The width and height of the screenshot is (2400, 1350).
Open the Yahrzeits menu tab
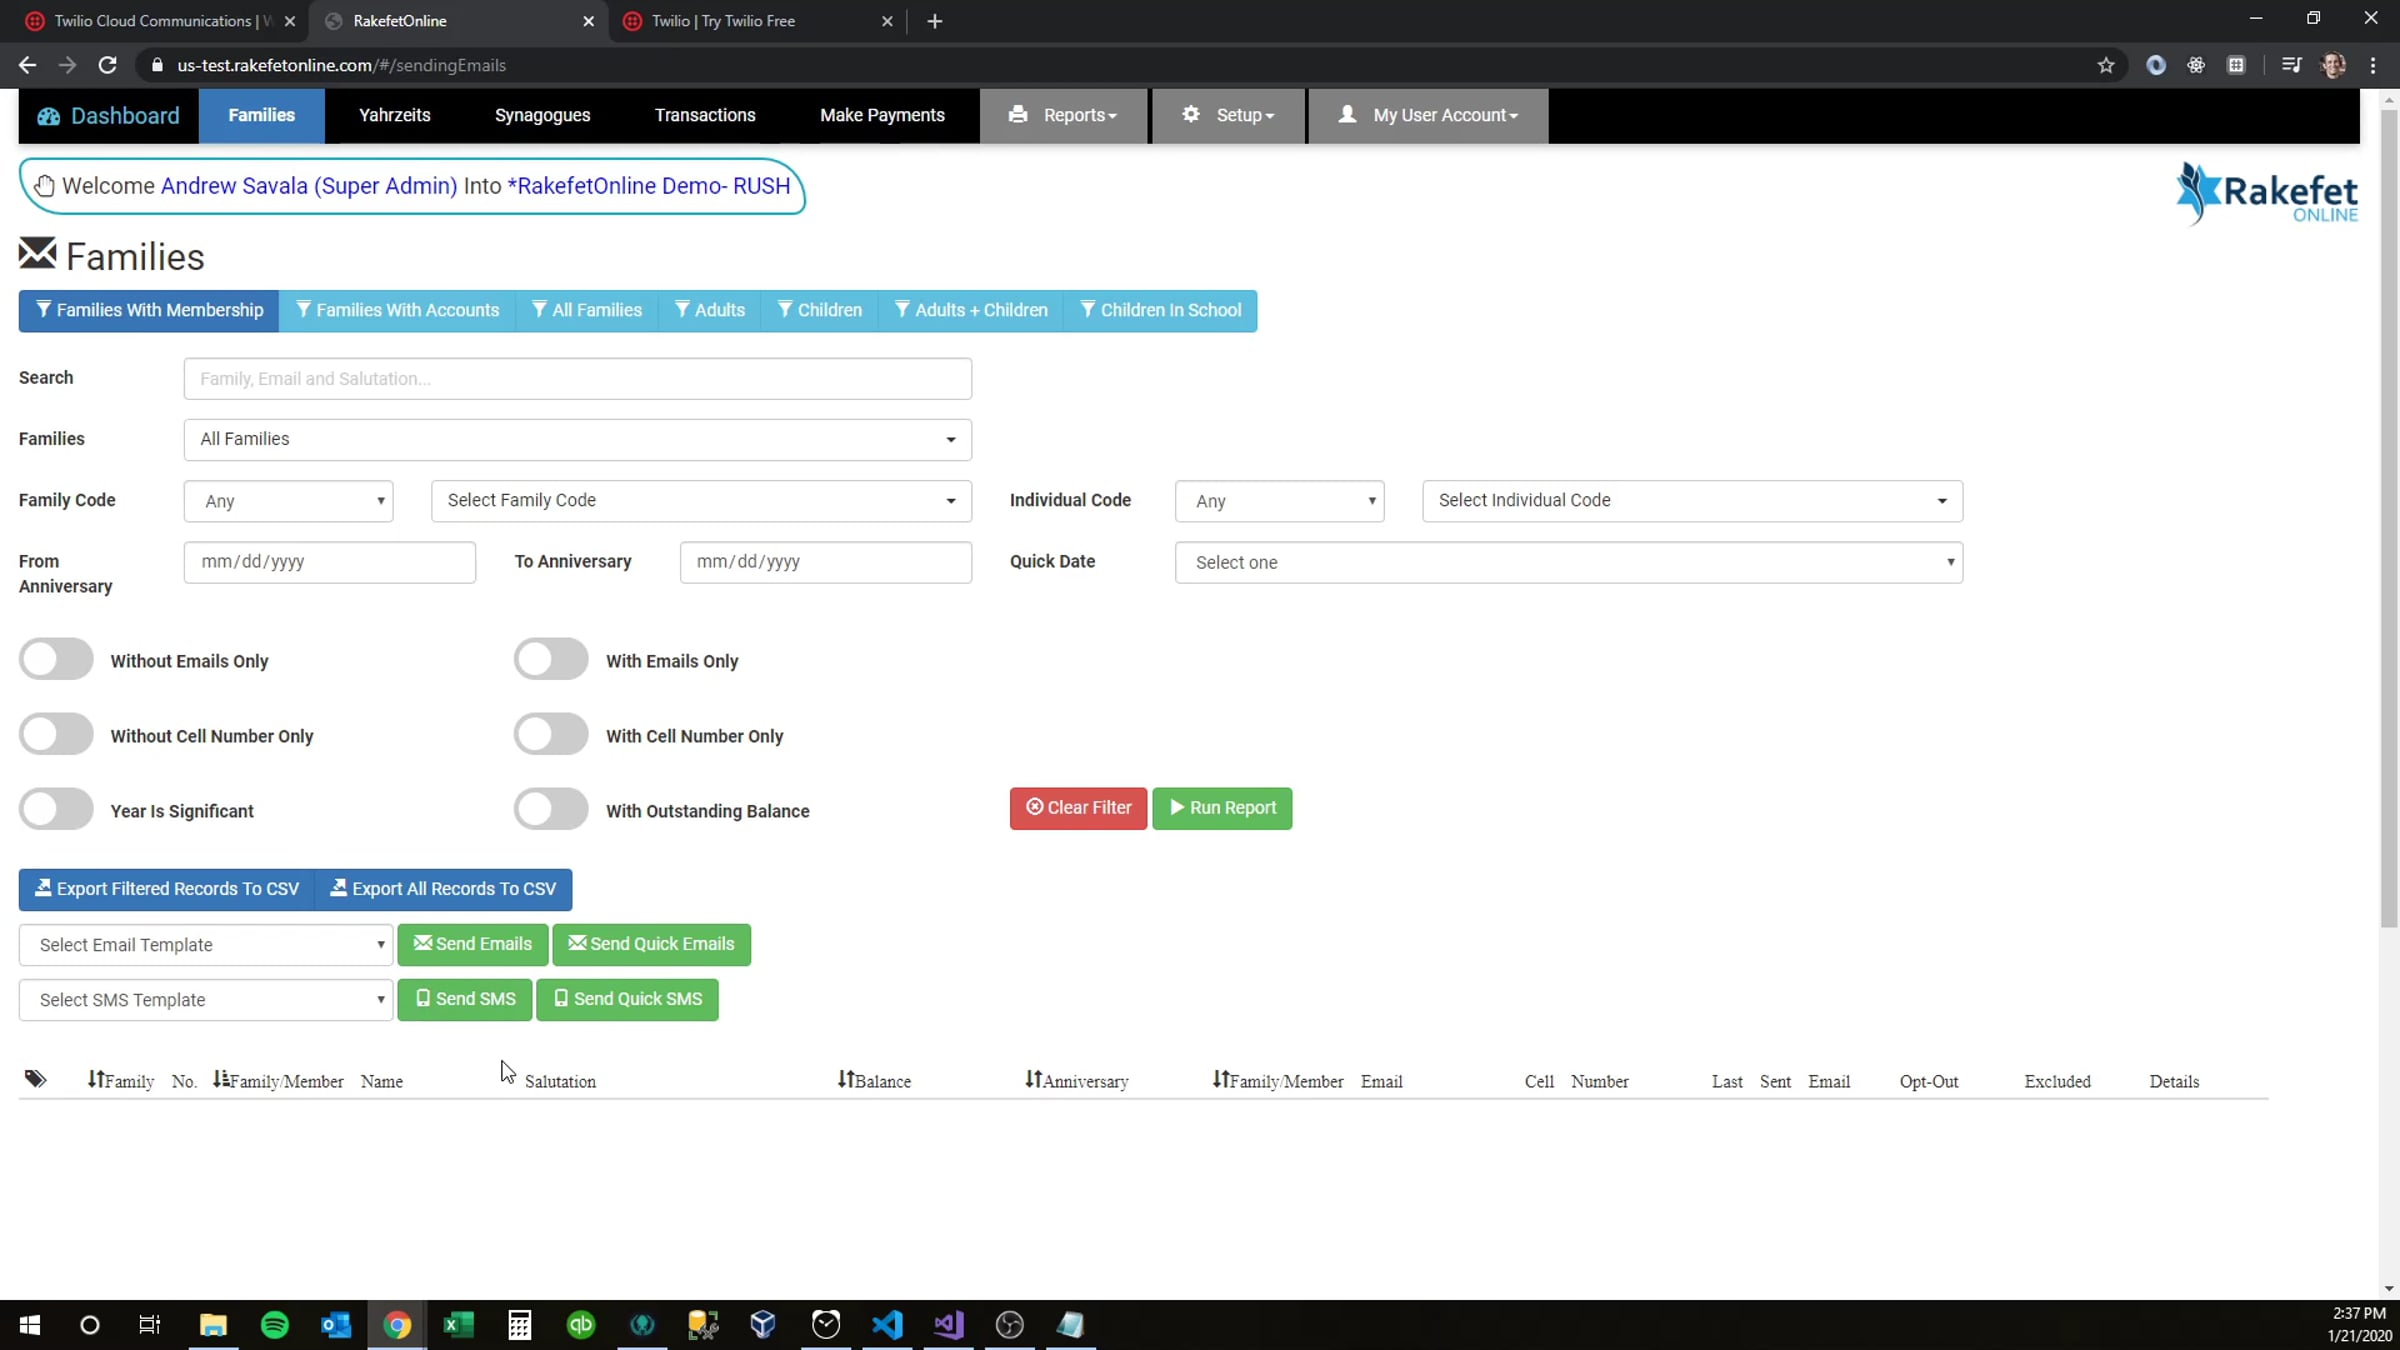[x=395, y=115]
